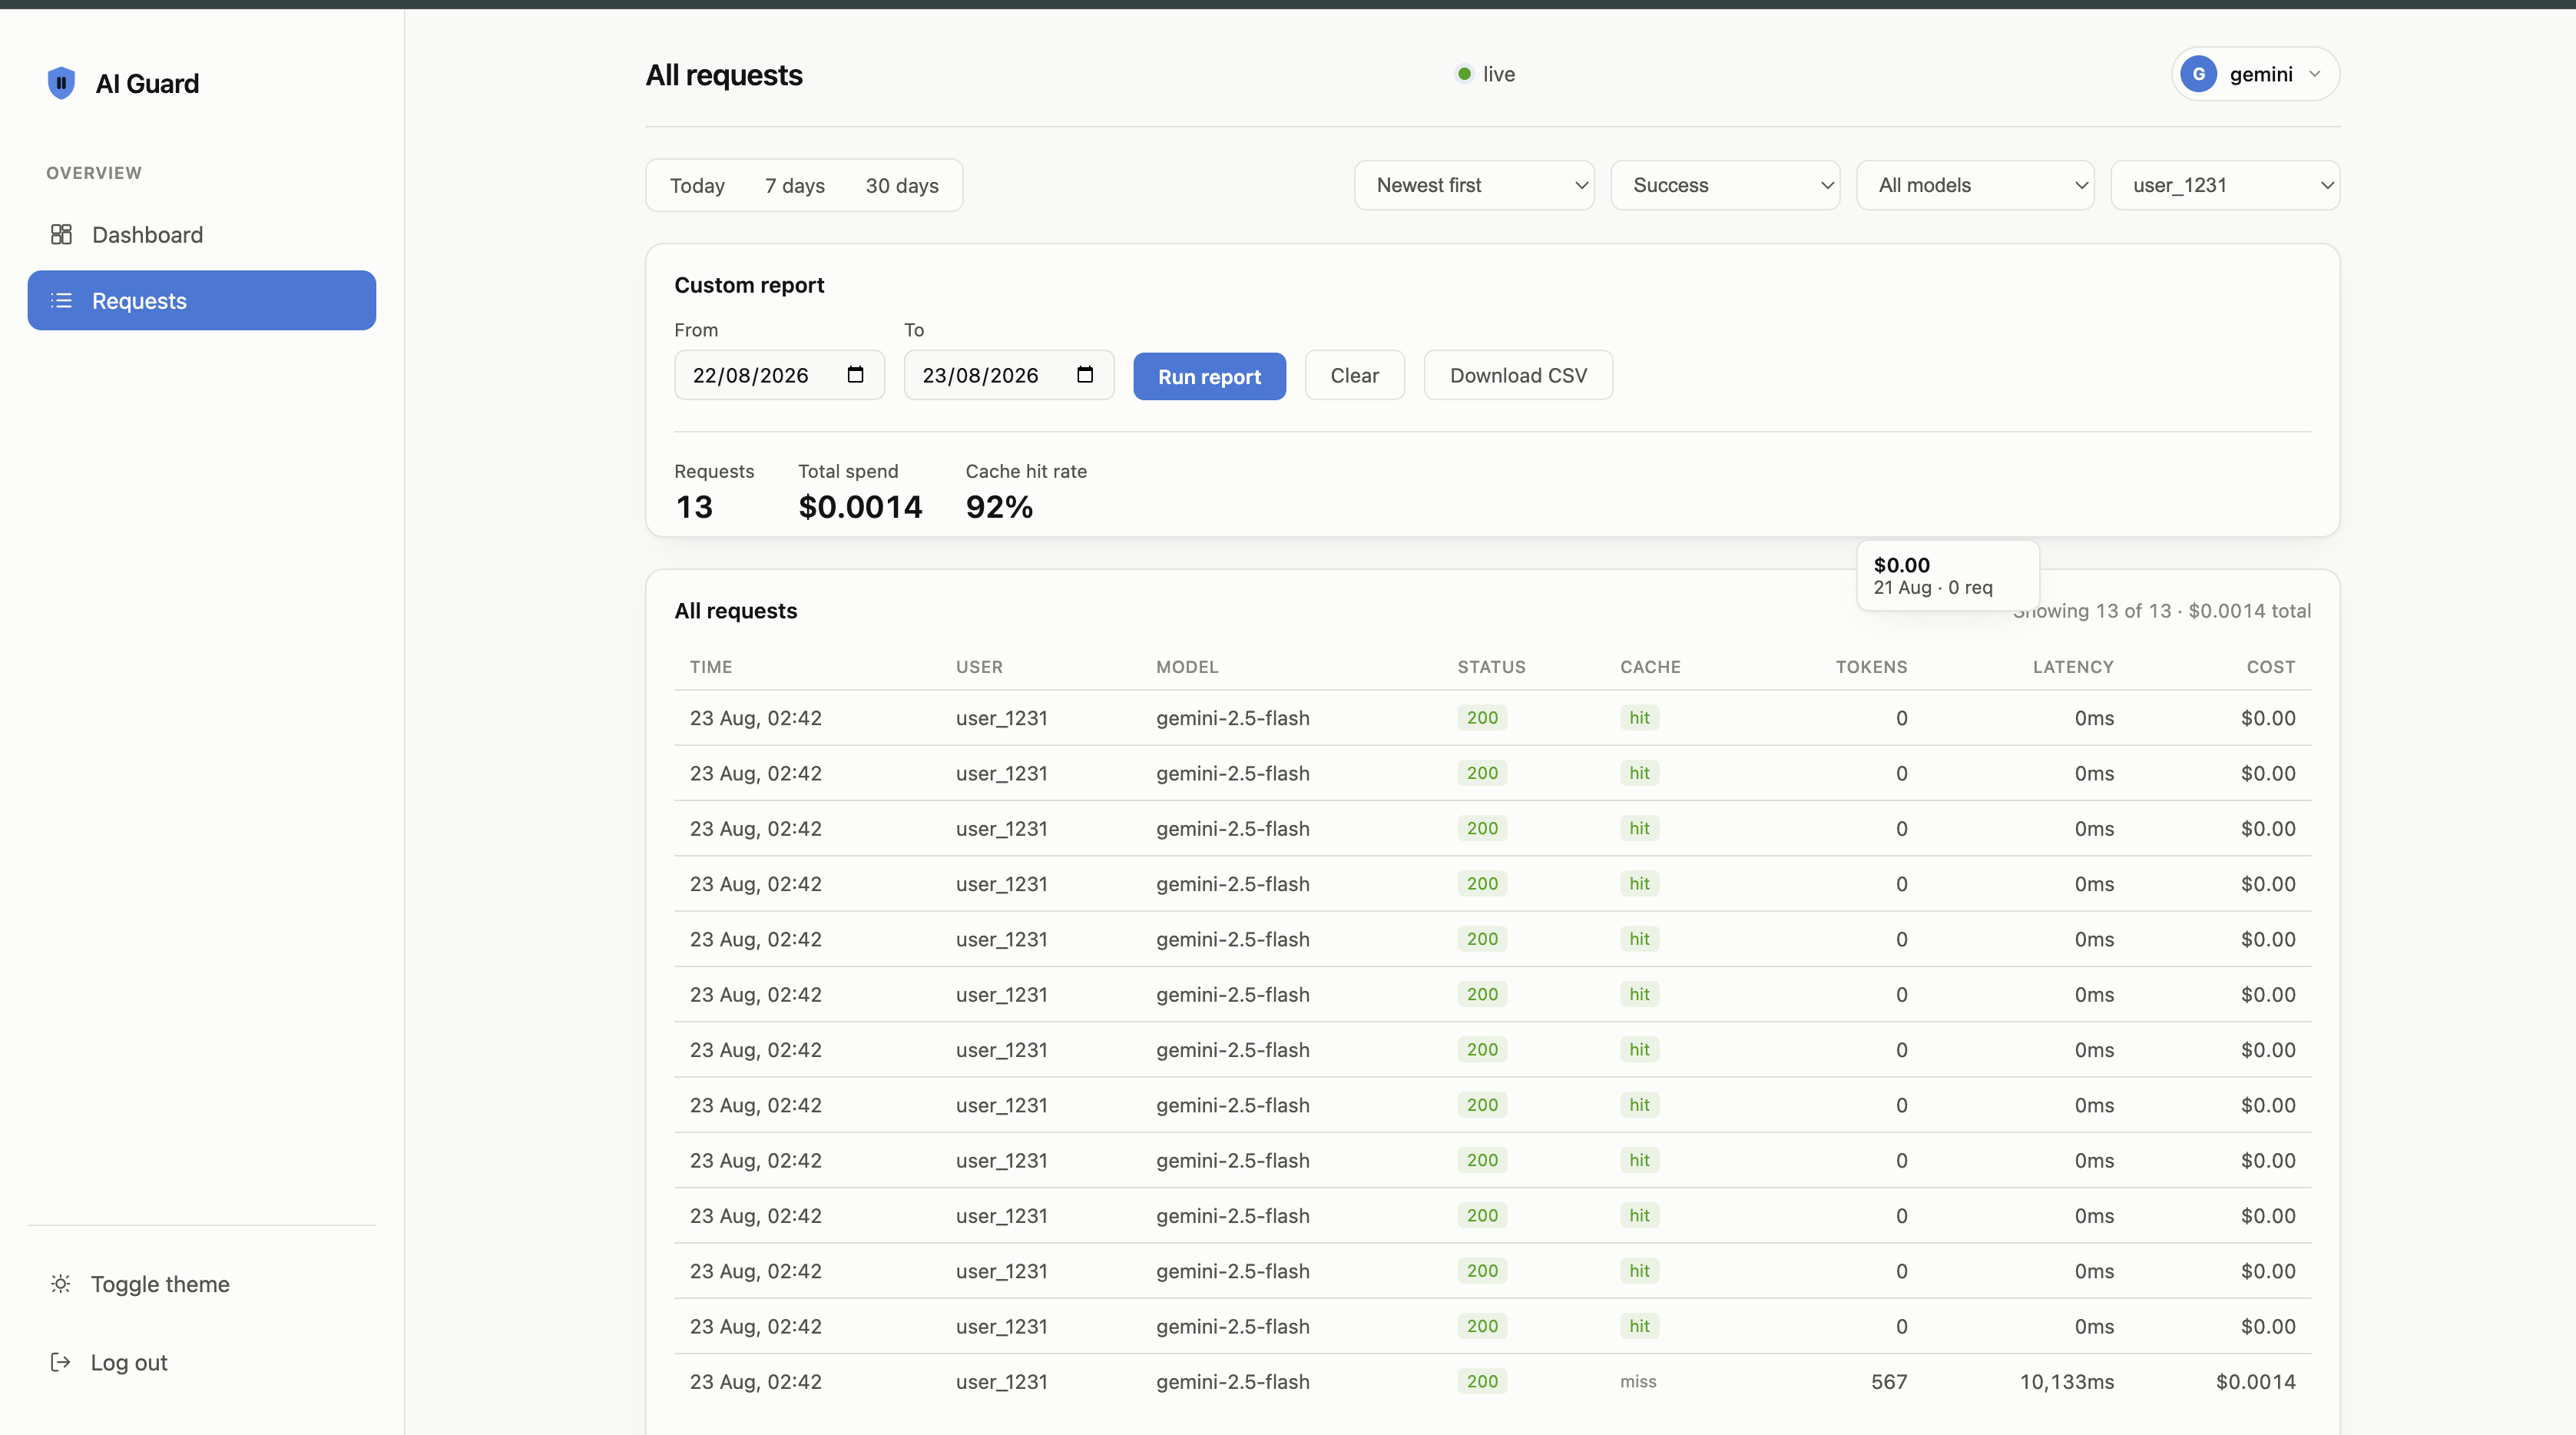The height and width of the screenshot is (1435, 2576).
Task: Click the MODEL column header
Action: pyautogui.click(x=1187, y=667)
